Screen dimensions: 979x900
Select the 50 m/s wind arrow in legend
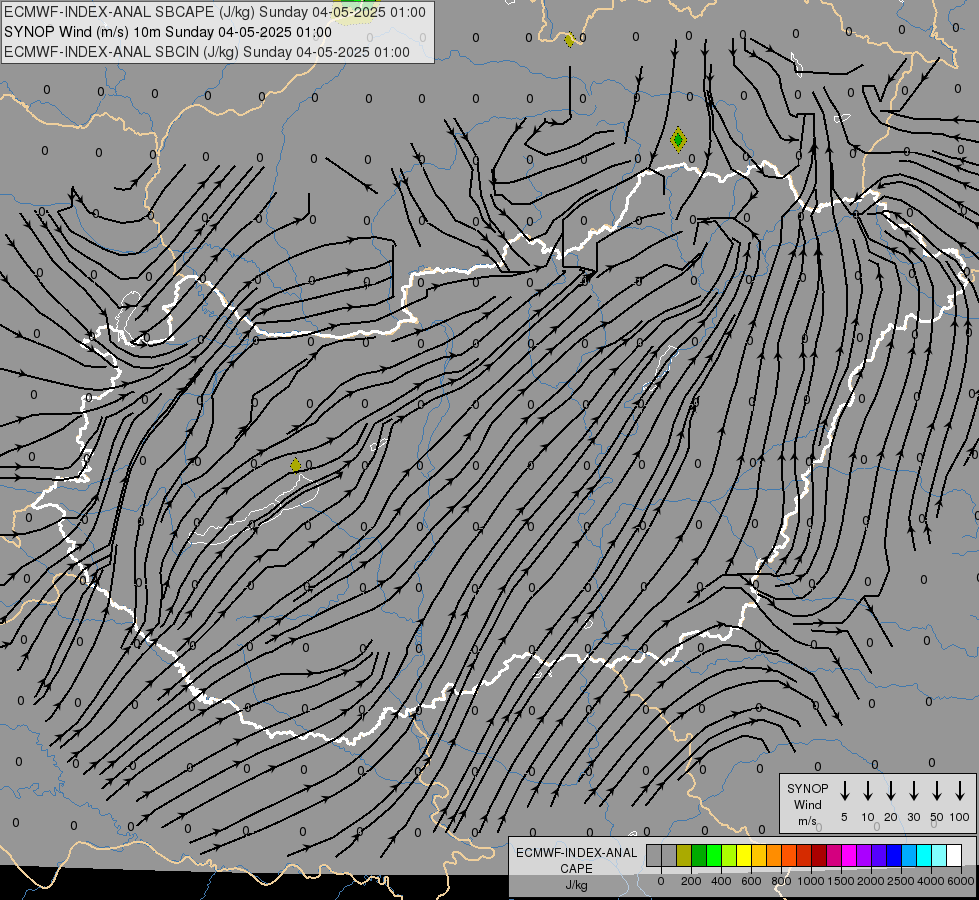(x=937, y=791)
